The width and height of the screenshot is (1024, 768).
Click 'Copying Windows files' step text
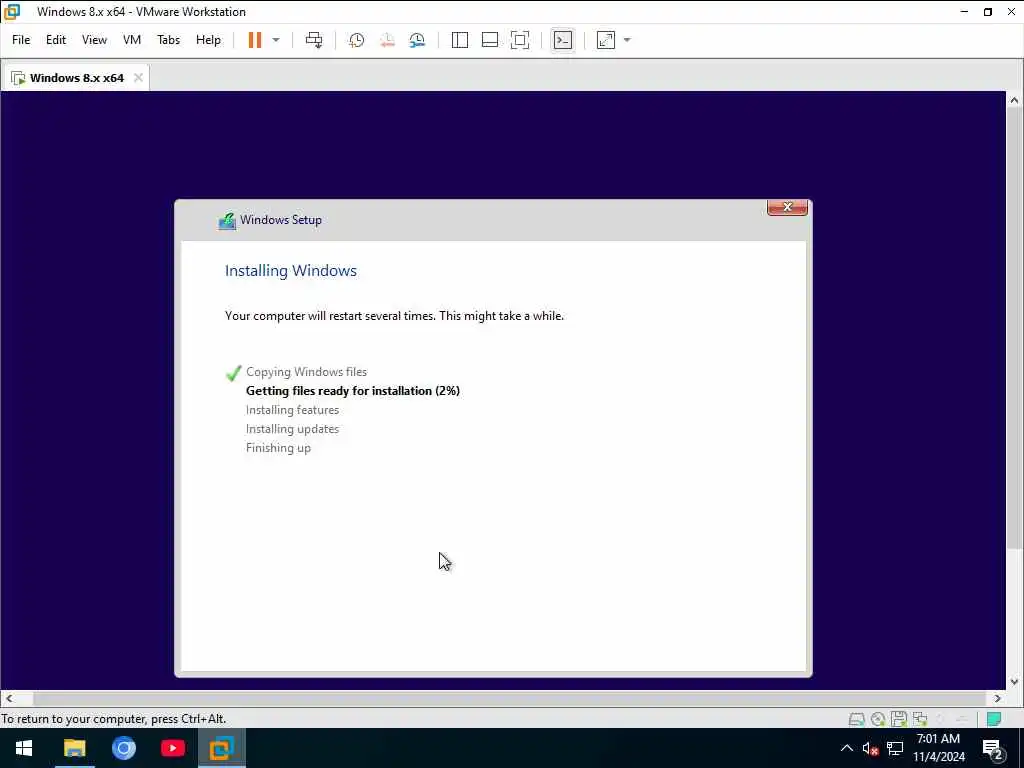click(306, 372)
